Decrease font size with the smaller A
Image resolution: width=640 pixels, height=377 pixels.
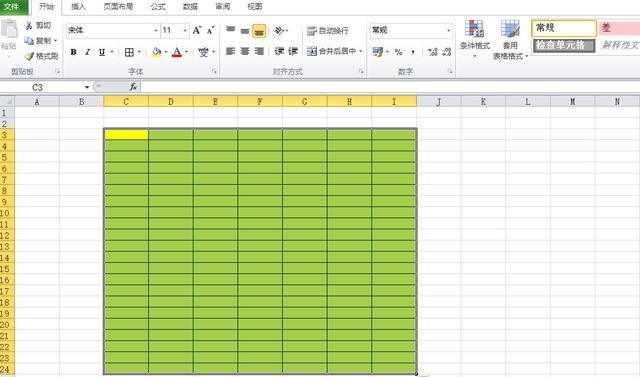pos(211,30)
